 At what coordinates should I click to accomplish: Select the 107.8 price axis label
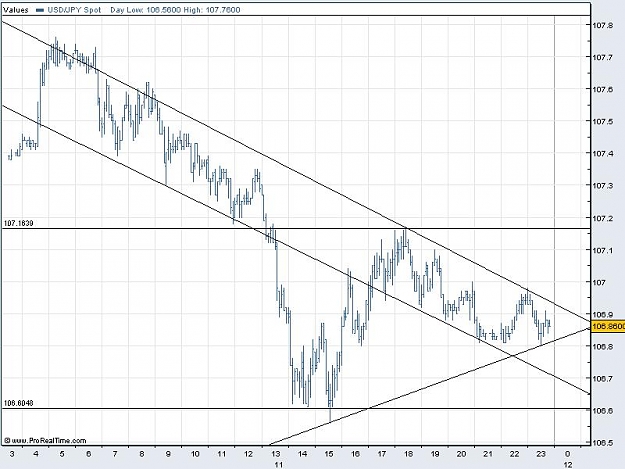(x=602, y=25)
